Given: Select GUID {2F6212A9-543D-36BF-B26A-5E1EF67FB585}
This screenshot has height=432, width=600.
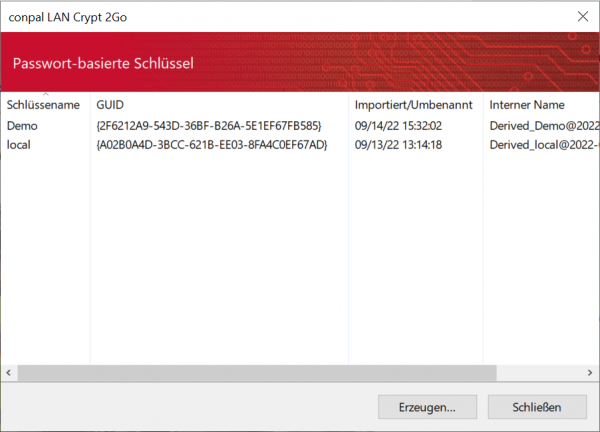Looking at the screenshot, I should [209, 126].
